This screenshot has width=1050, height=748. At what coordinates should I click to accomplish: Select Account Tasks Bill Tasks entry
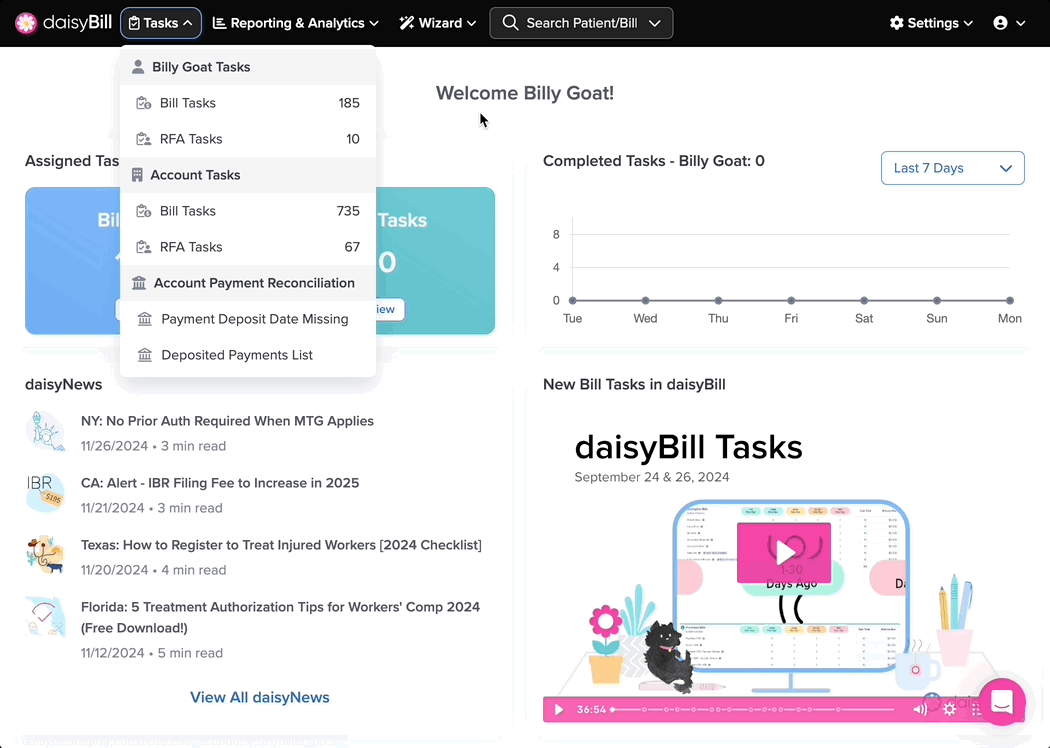pos(248,211)
